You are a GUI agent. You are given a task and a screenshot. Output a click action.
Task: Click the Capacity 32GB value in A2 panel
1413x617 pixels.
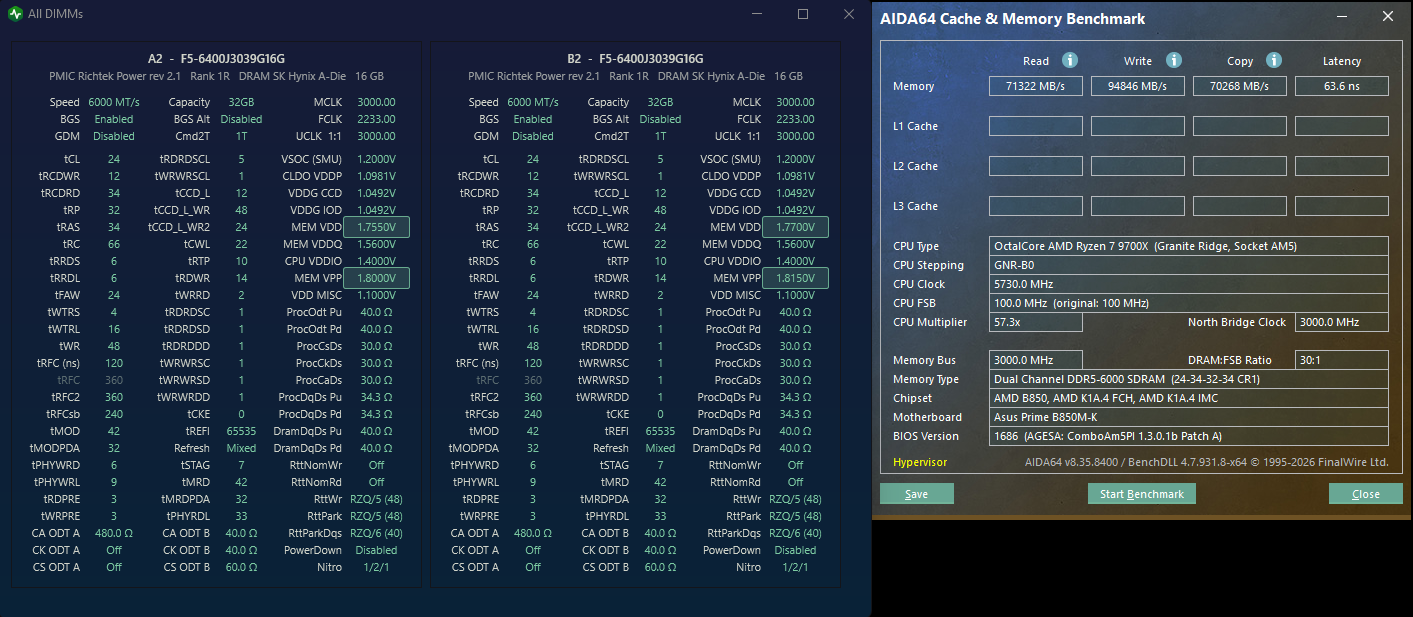pyautogui.click(x=241, y=102)
